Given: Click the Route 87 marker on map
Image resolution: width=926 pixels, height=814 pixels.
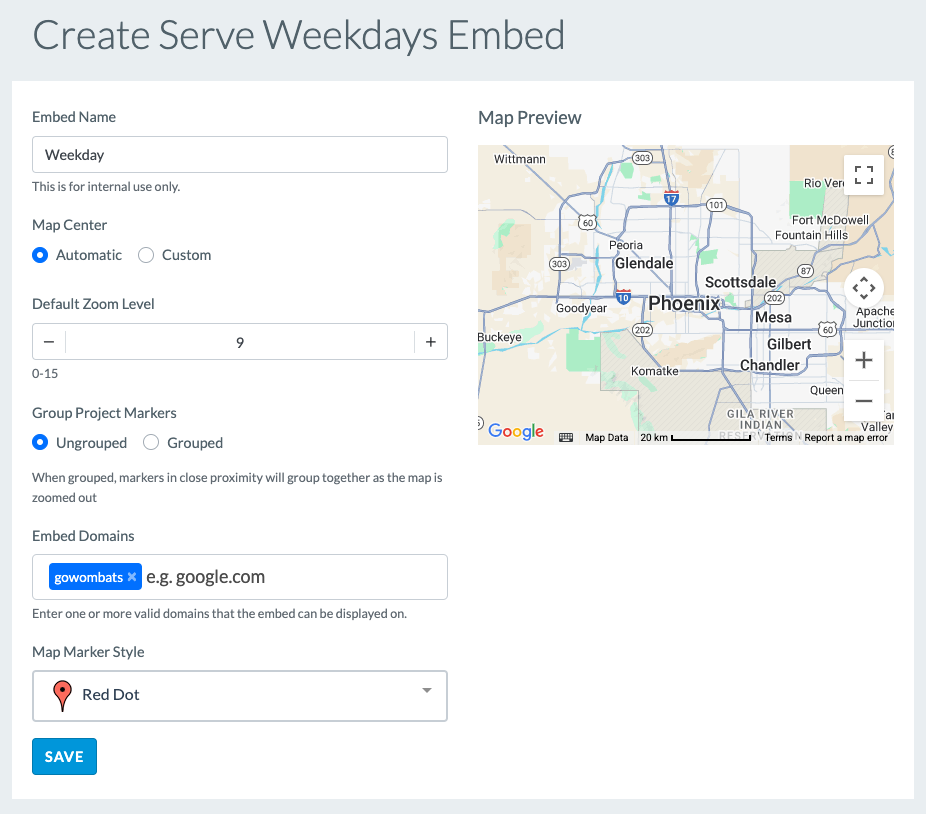Looking at the screenshot, I should click(806, 271).
